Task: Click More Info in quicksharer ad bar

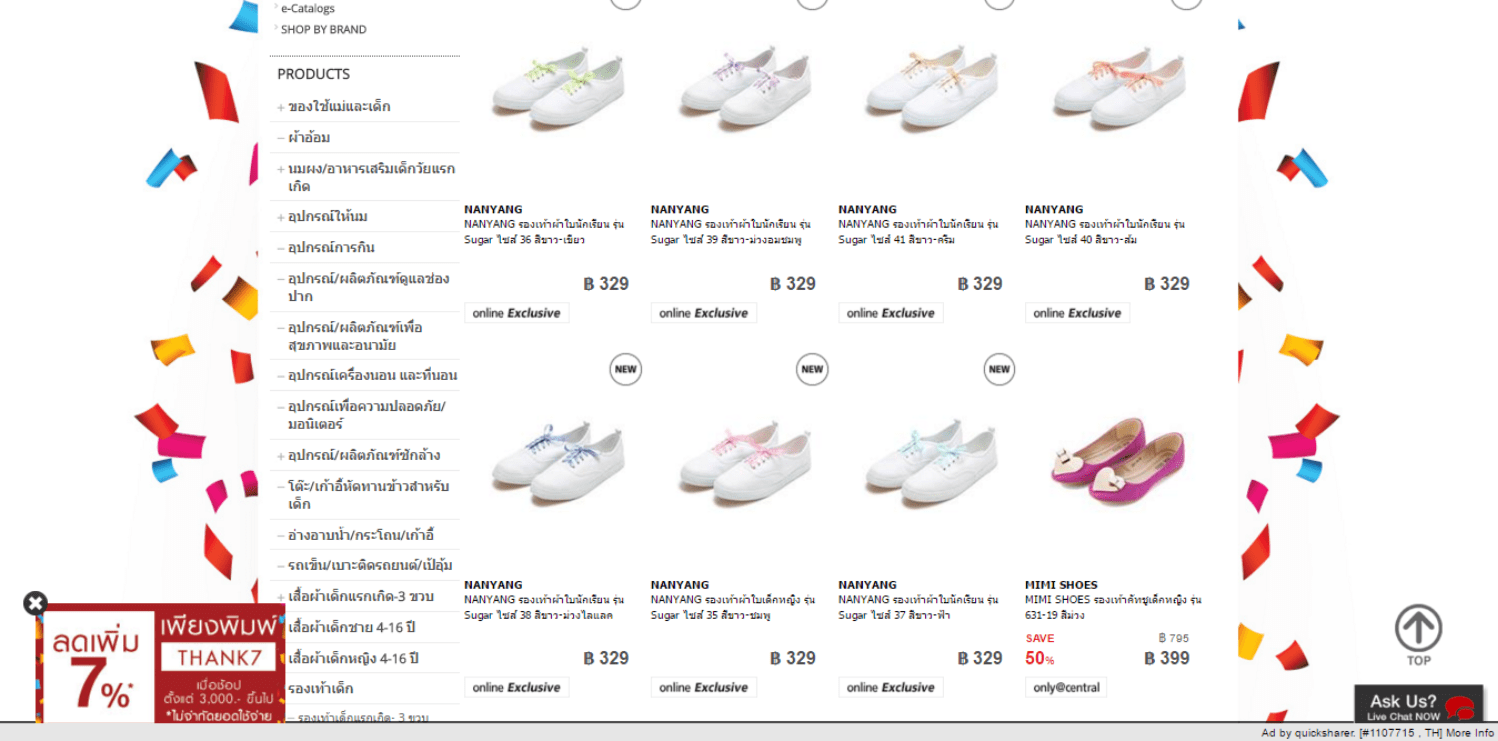Action: coord(1470,733)
